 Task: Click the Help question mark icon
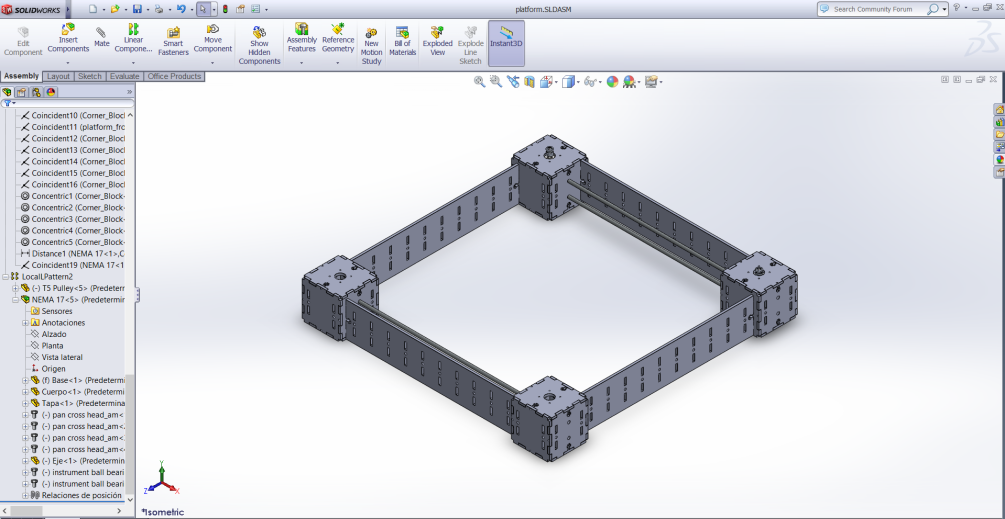956,8
